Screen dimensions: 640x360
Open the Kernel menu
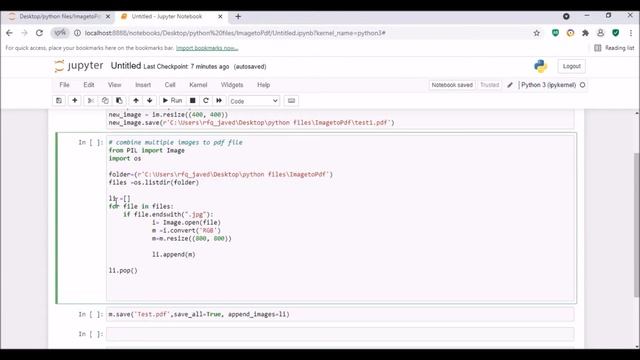coord(198,85)
